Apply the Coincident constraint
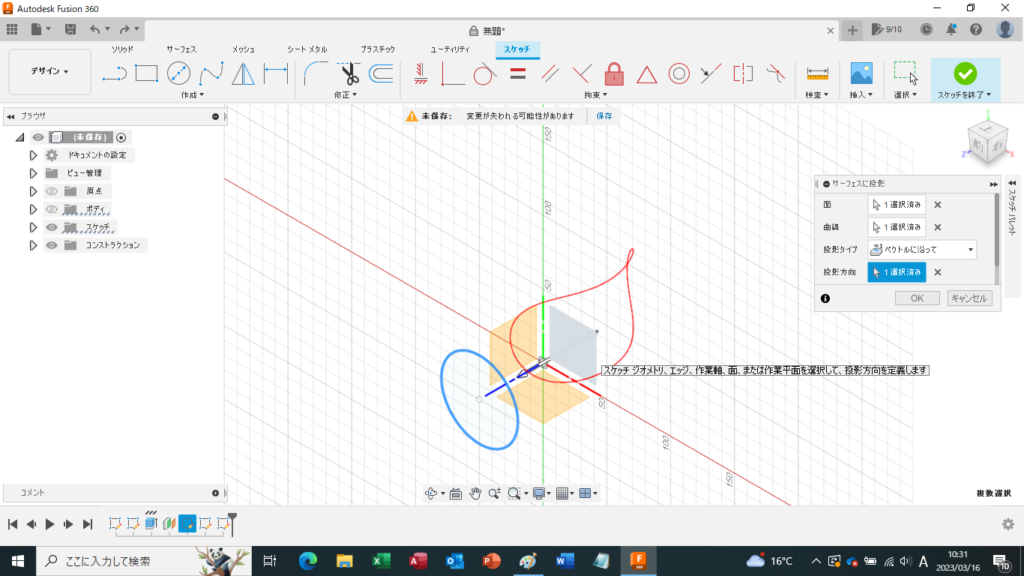The height and width of the screenshot is (576, 1024). pyautogui.click(x=452, y=74)
